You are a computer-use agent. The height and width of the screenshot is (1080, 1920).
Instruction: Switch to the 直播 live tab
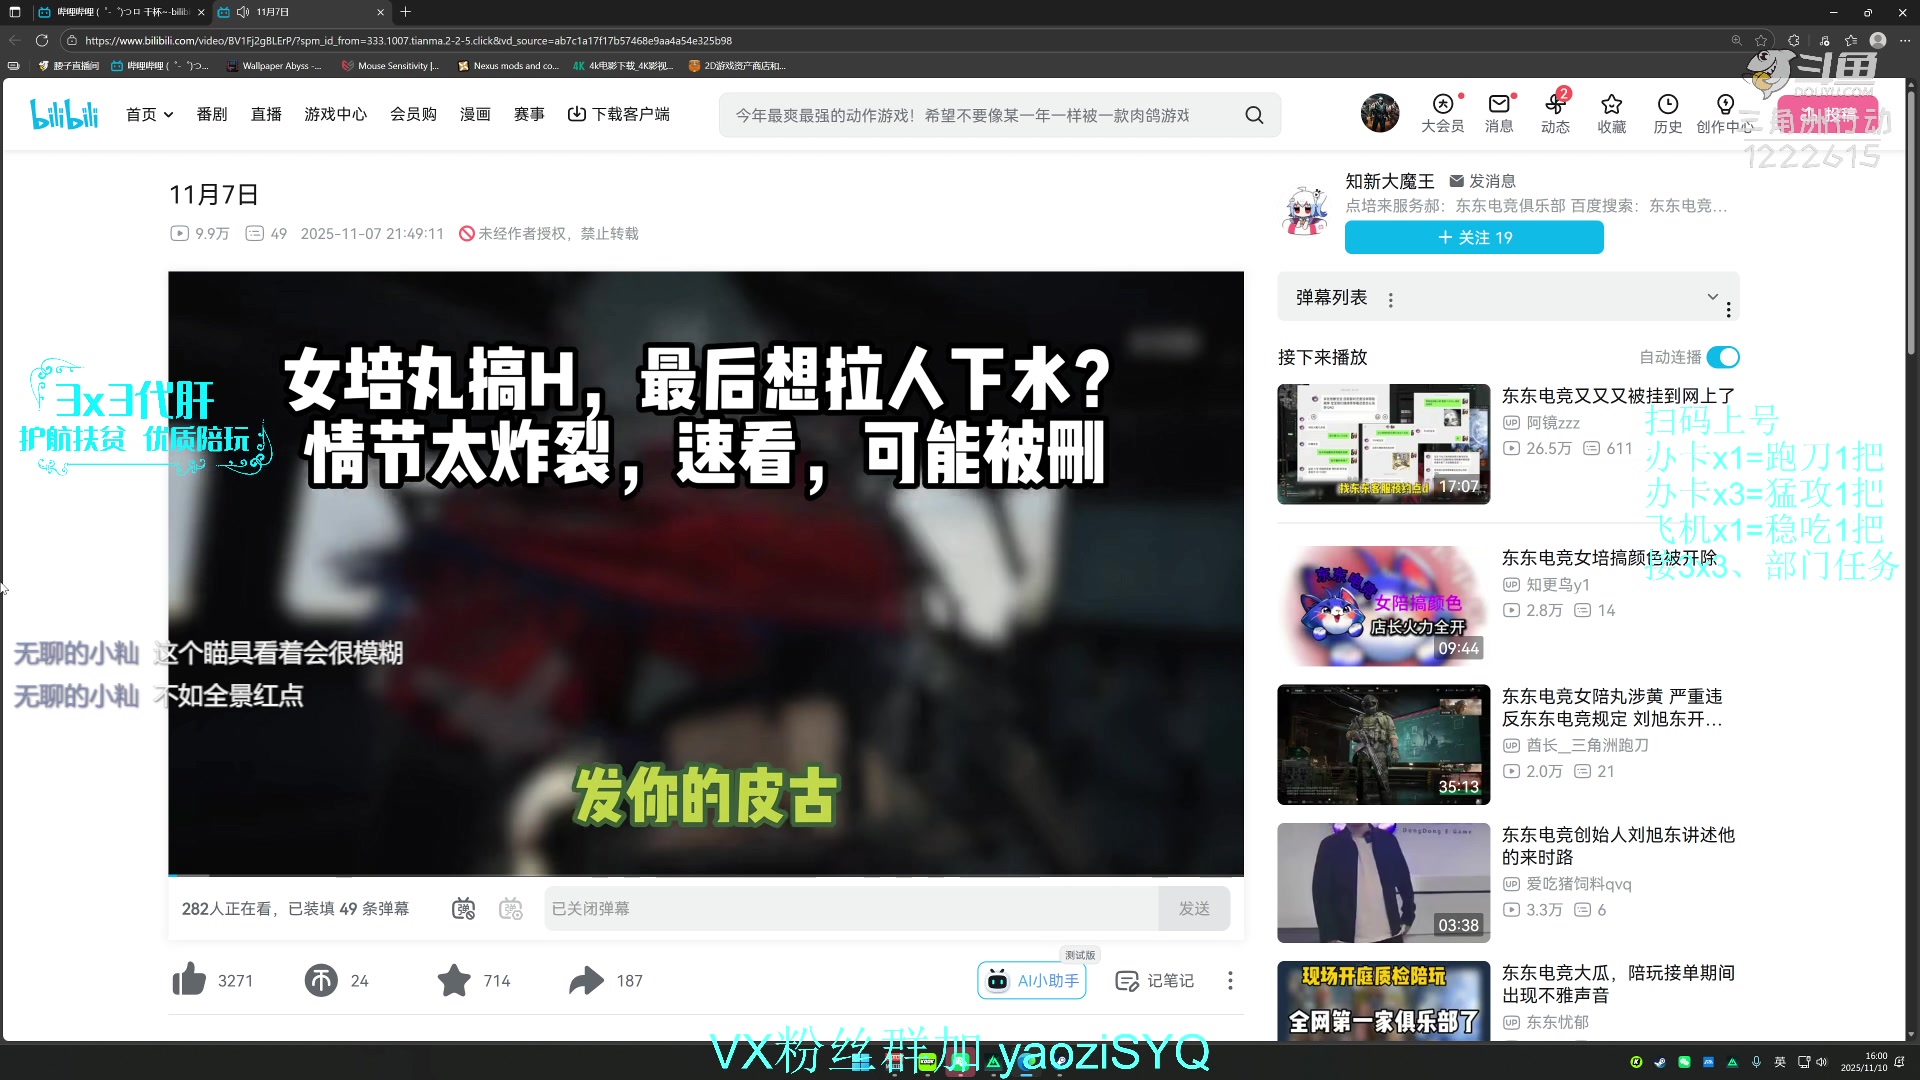(266, 114)
